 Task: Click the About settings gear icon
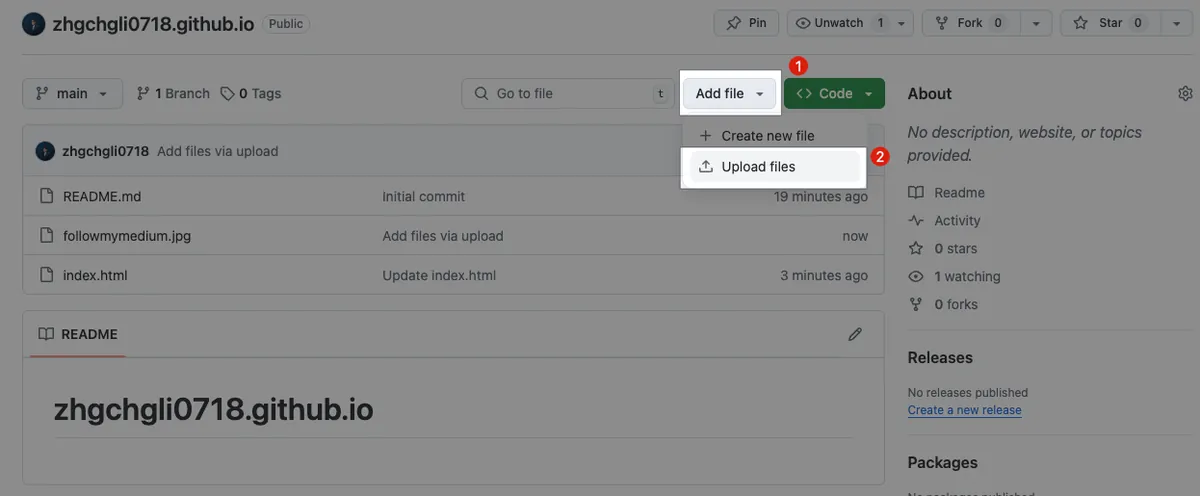pyautogui.click(x=1185, y=93)
